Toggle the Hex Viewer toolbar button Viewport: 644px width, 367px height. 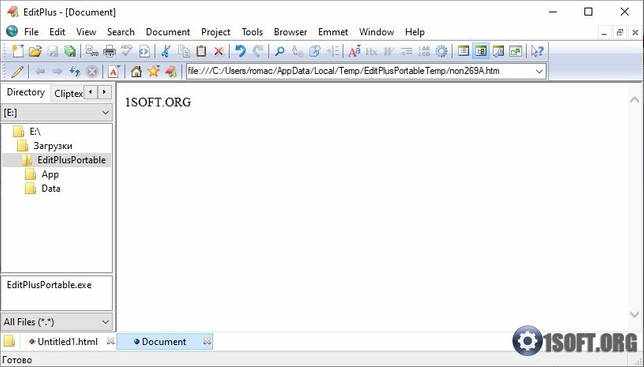tap(371, 51)
